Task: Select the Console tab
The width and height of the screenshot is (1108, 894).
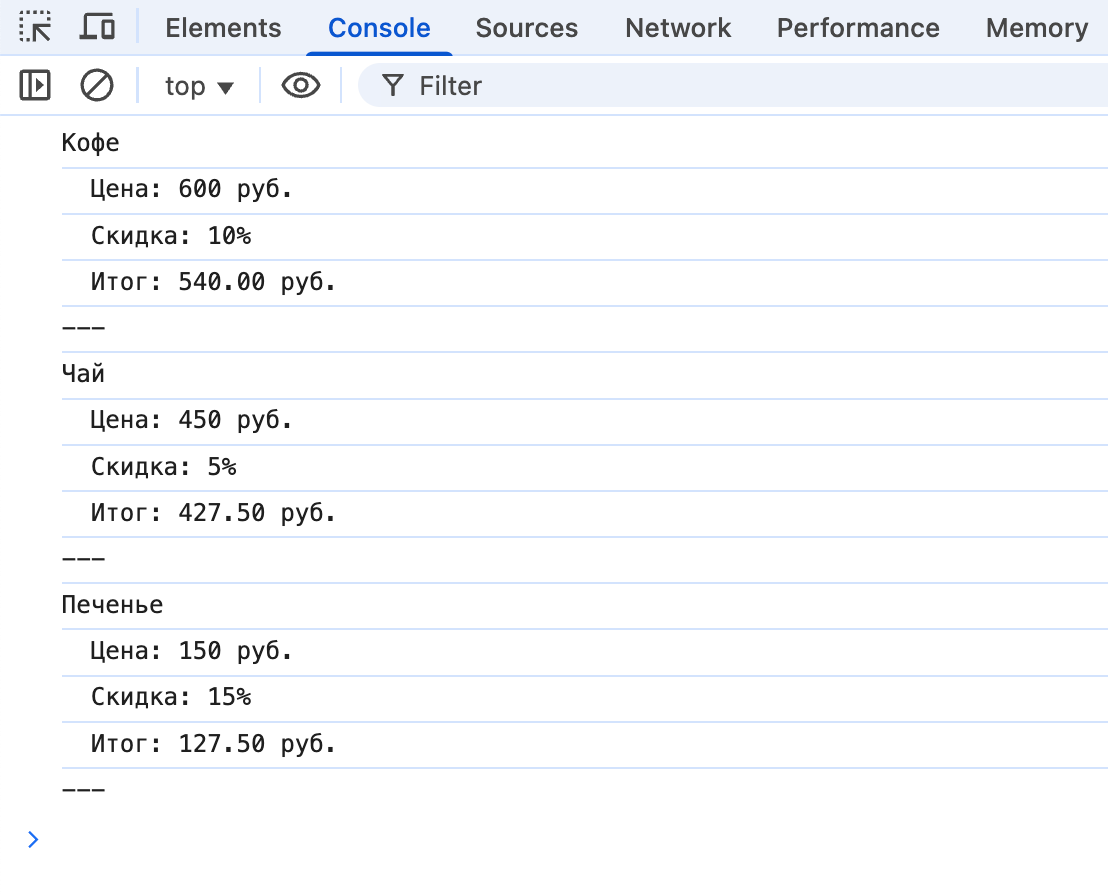Action: point(379,28)
